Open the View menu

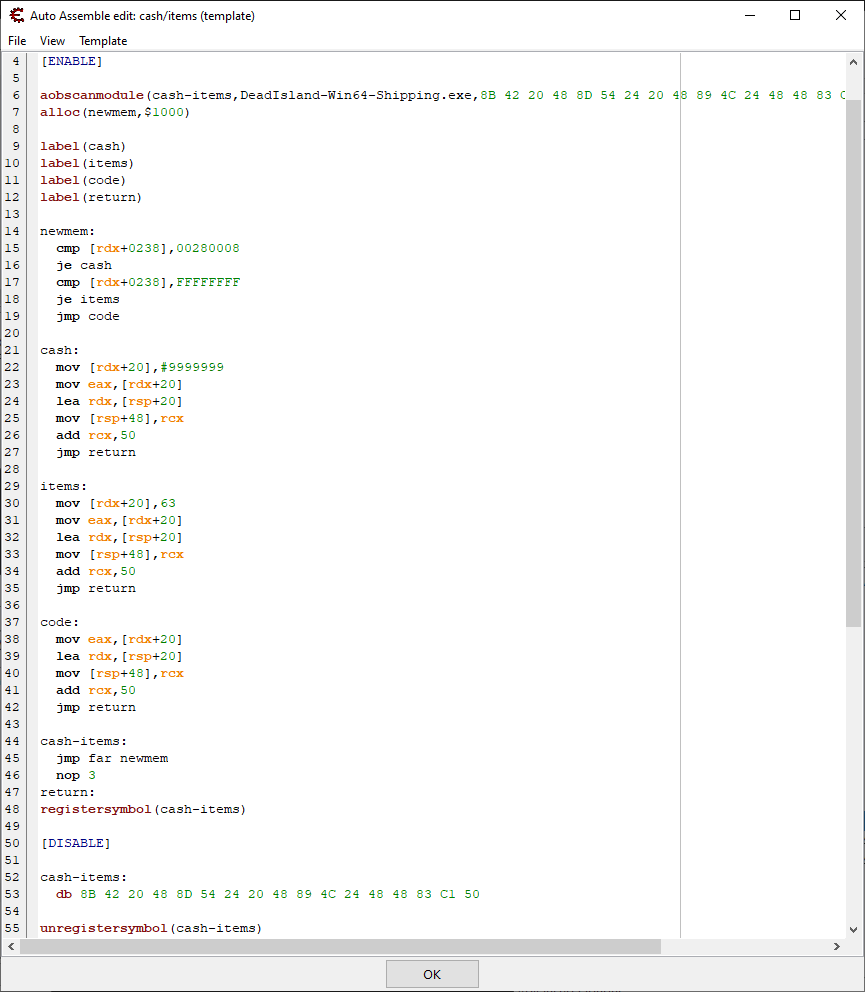(x=52, y=41)
